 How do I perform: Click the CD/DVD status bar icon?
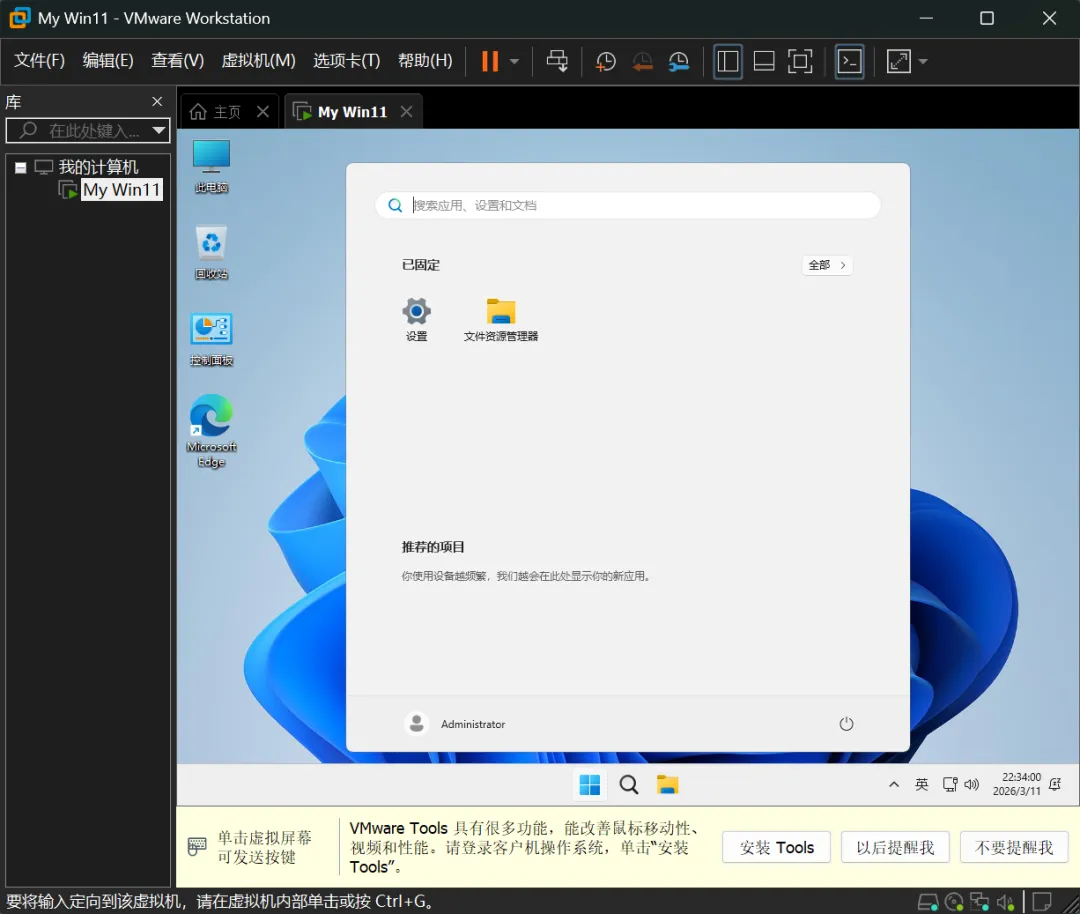954,902
